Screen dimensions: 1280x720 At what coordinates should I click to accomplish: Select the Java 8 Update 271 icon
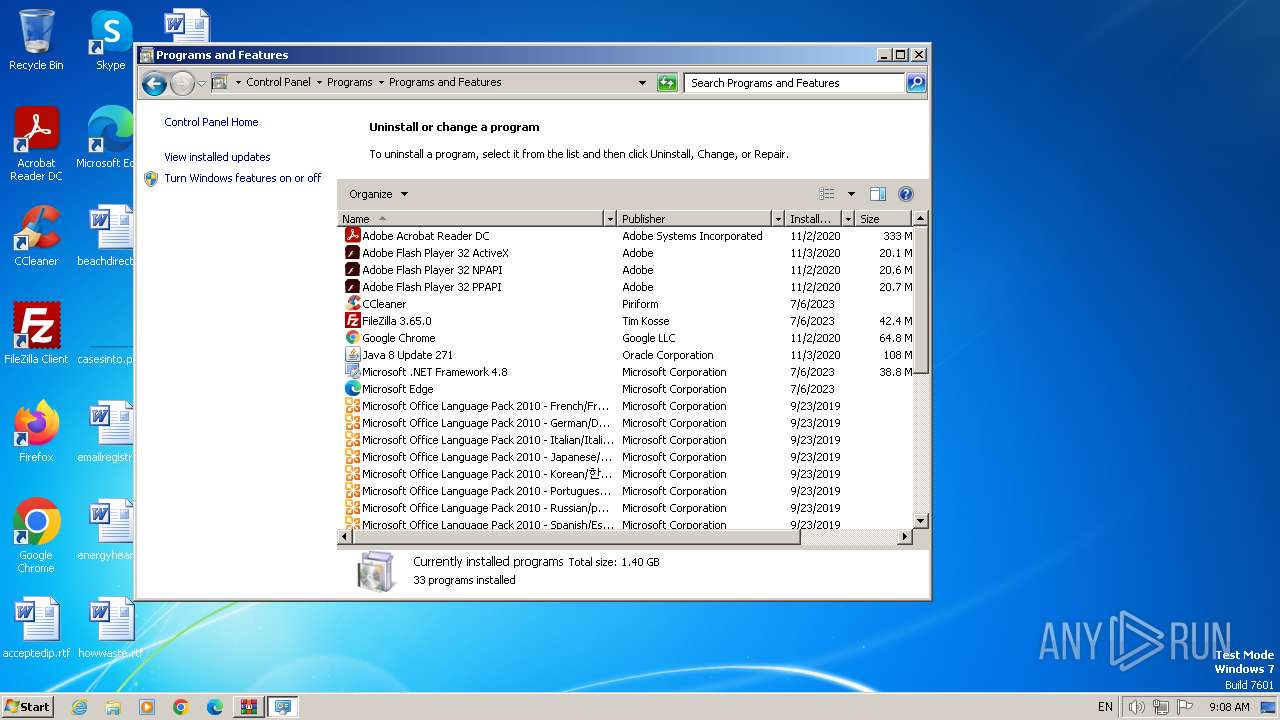point(352,355)
